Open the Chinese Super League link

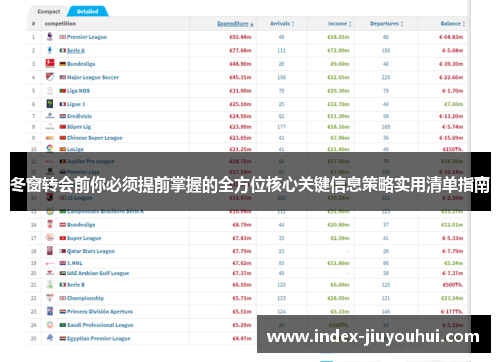pyautogui.click(x=95, y=138)
